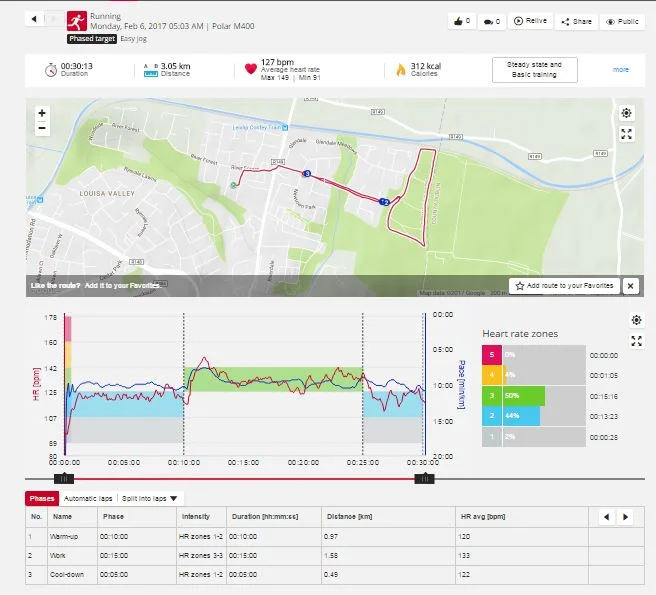656x595 pixels.
Task: Go to the previous training session arrow
Action: [x=33, y=19]
